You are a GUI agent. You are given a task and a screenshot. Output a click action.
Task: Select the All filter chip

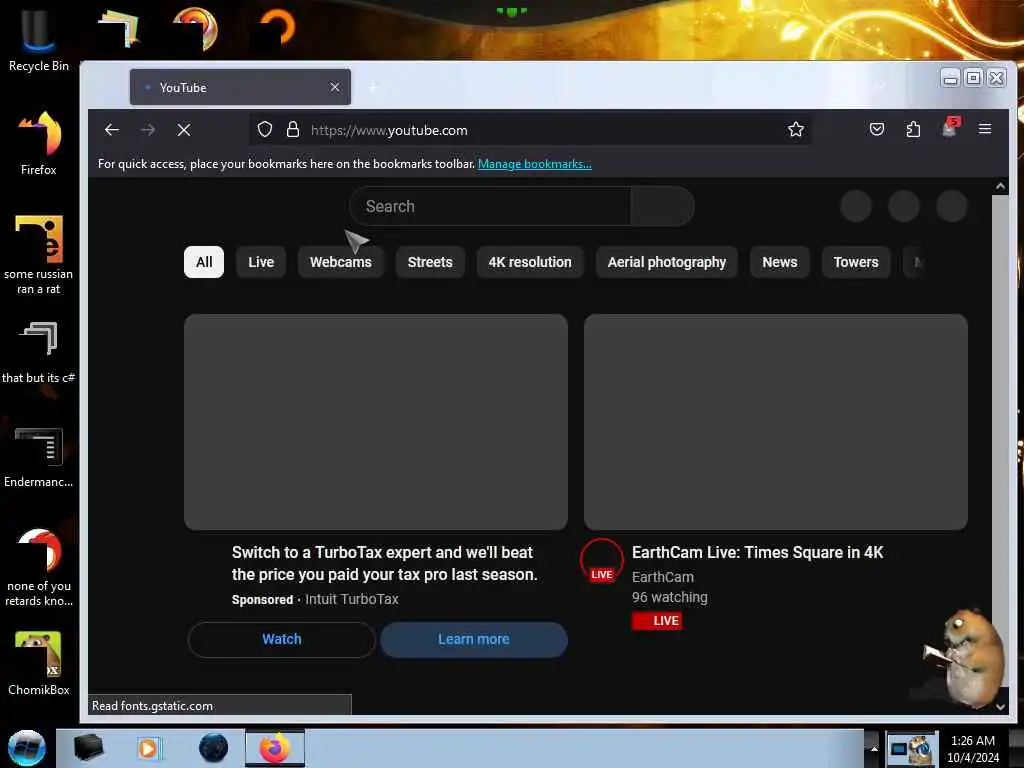(x=204, y=262)
